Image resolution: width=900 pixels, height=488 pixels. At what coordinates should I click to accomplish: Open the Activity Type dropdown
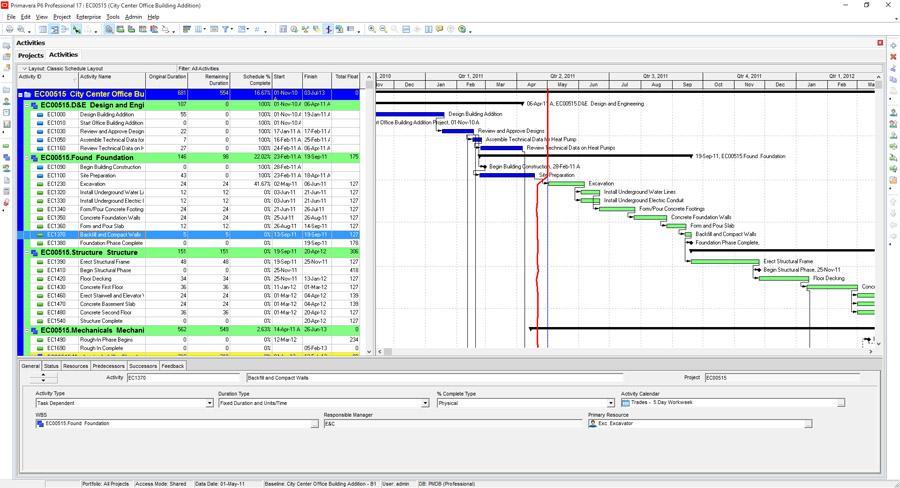(x=209, y=403)
